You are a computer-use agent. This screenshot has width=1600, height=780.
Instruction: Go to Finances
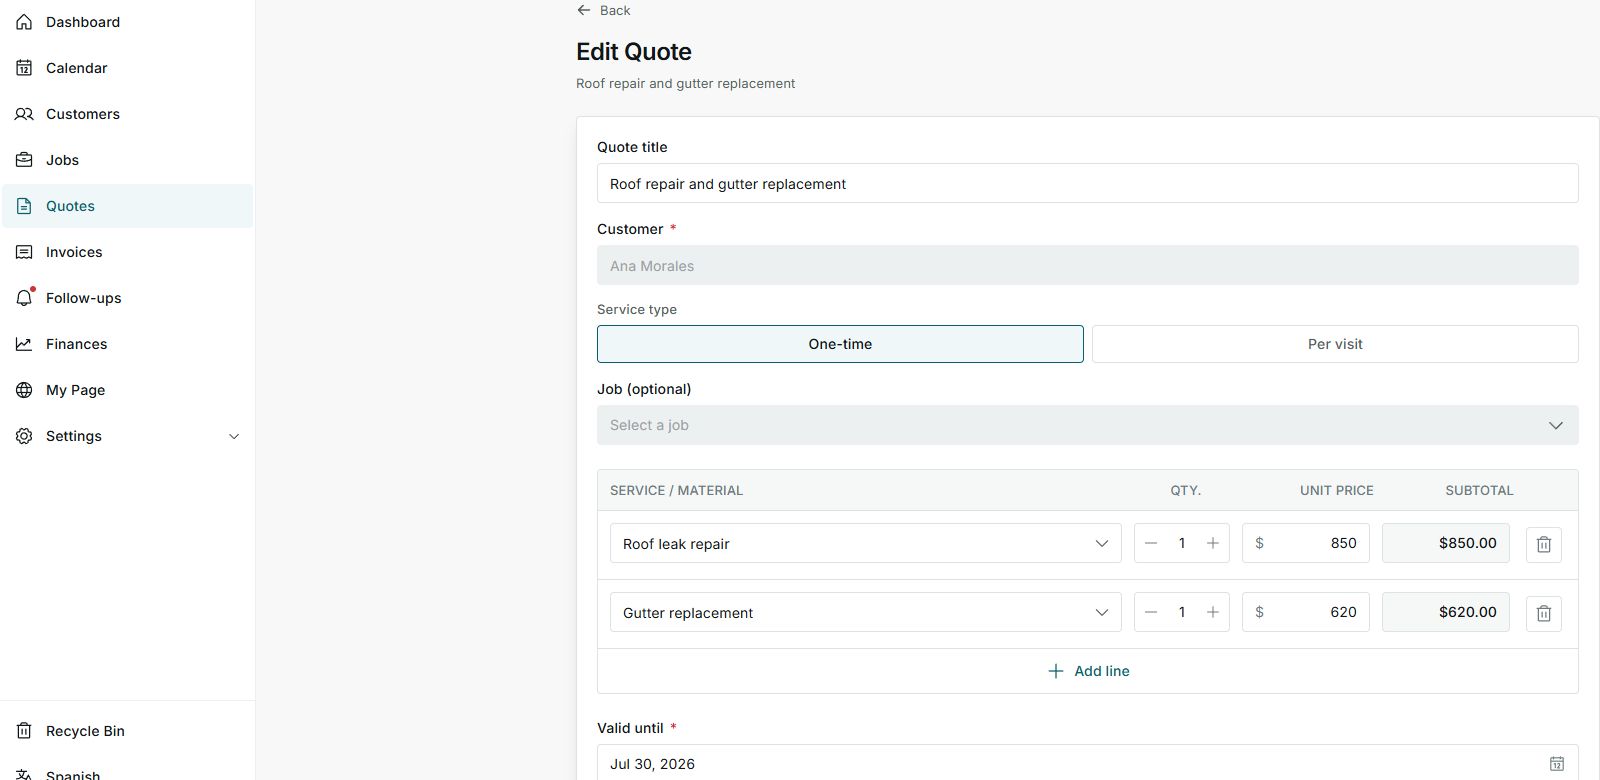point(127,344)
